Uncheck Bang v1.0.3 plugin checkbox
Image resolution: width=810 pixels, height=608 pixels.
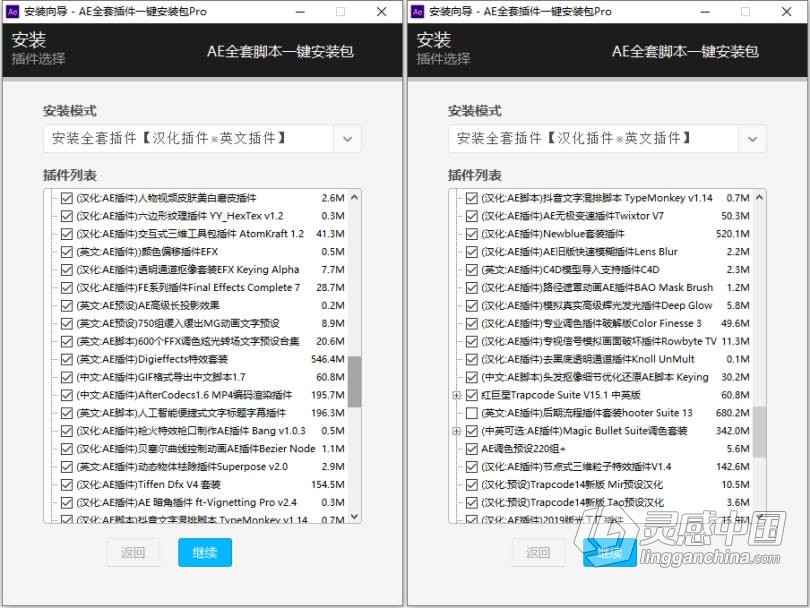click(67, 431)
